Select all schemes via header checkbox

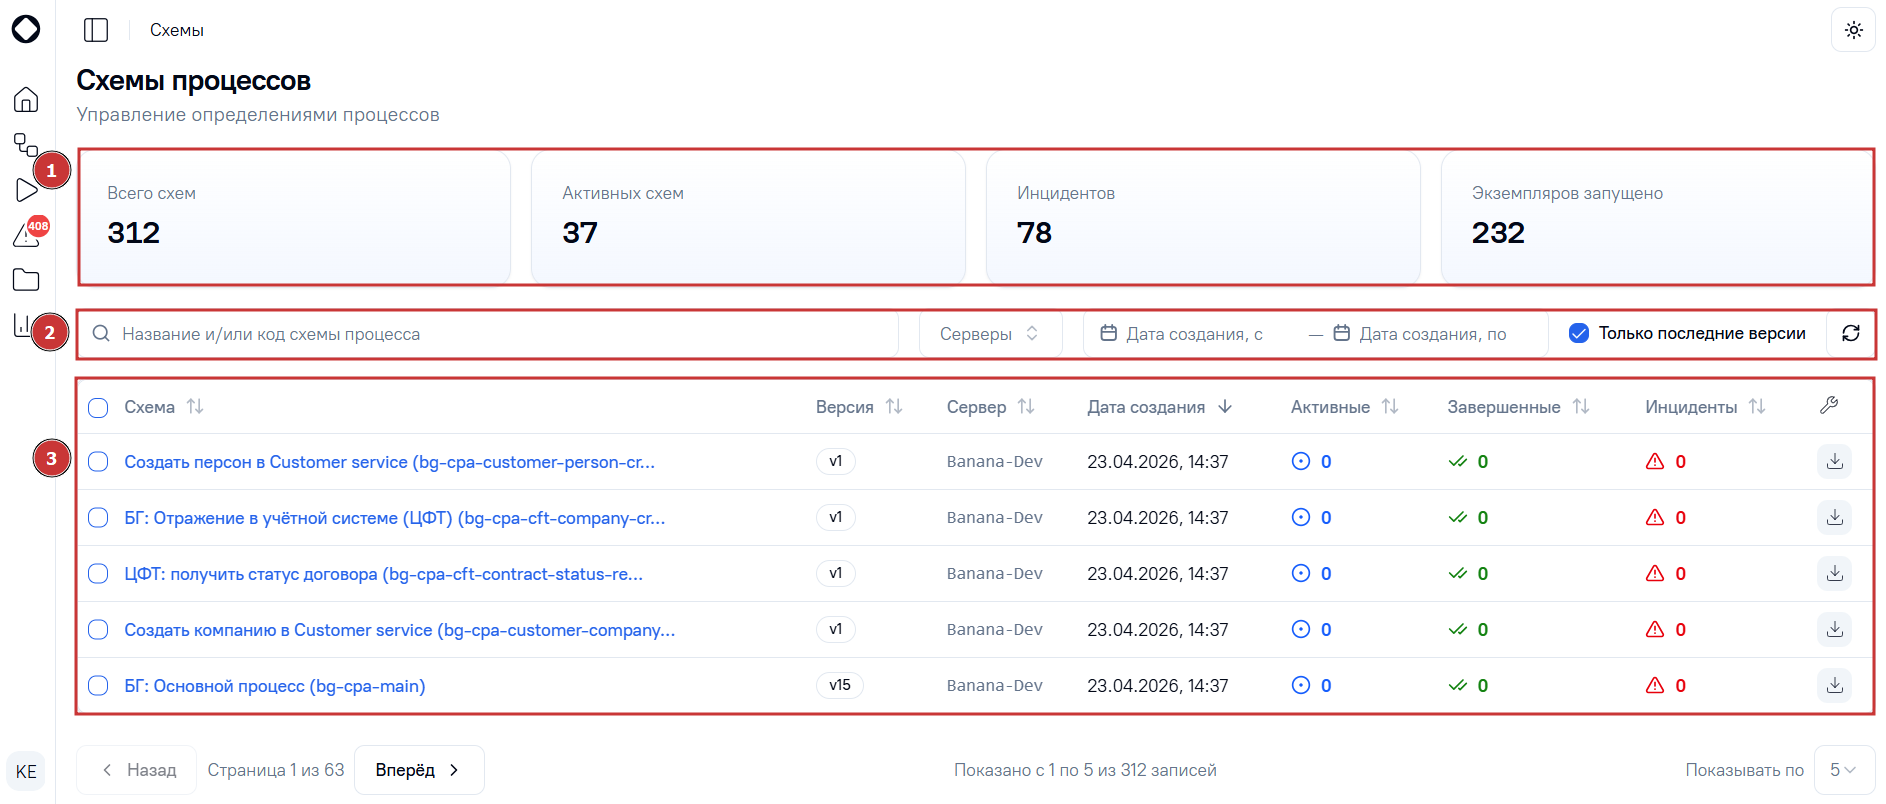pyautogui.click(x=98, y=407)
